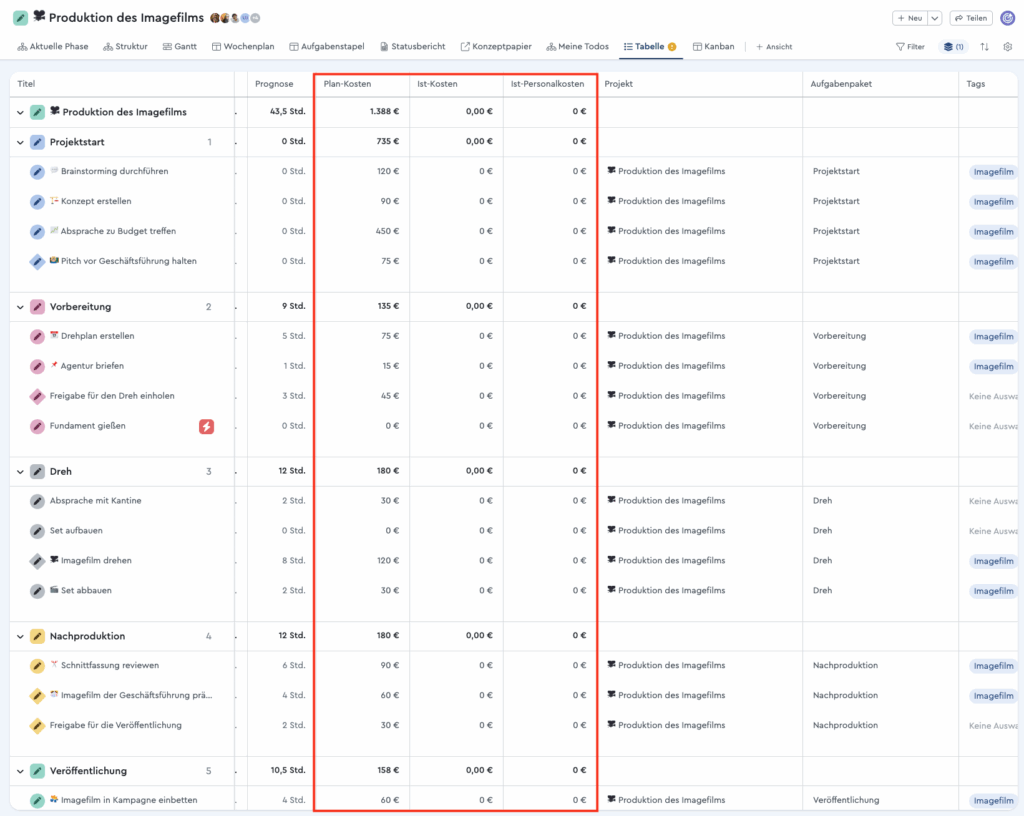
Task: Click the Ist-Kosten column header
Action: pyautogui.click(x=456, y=84)
